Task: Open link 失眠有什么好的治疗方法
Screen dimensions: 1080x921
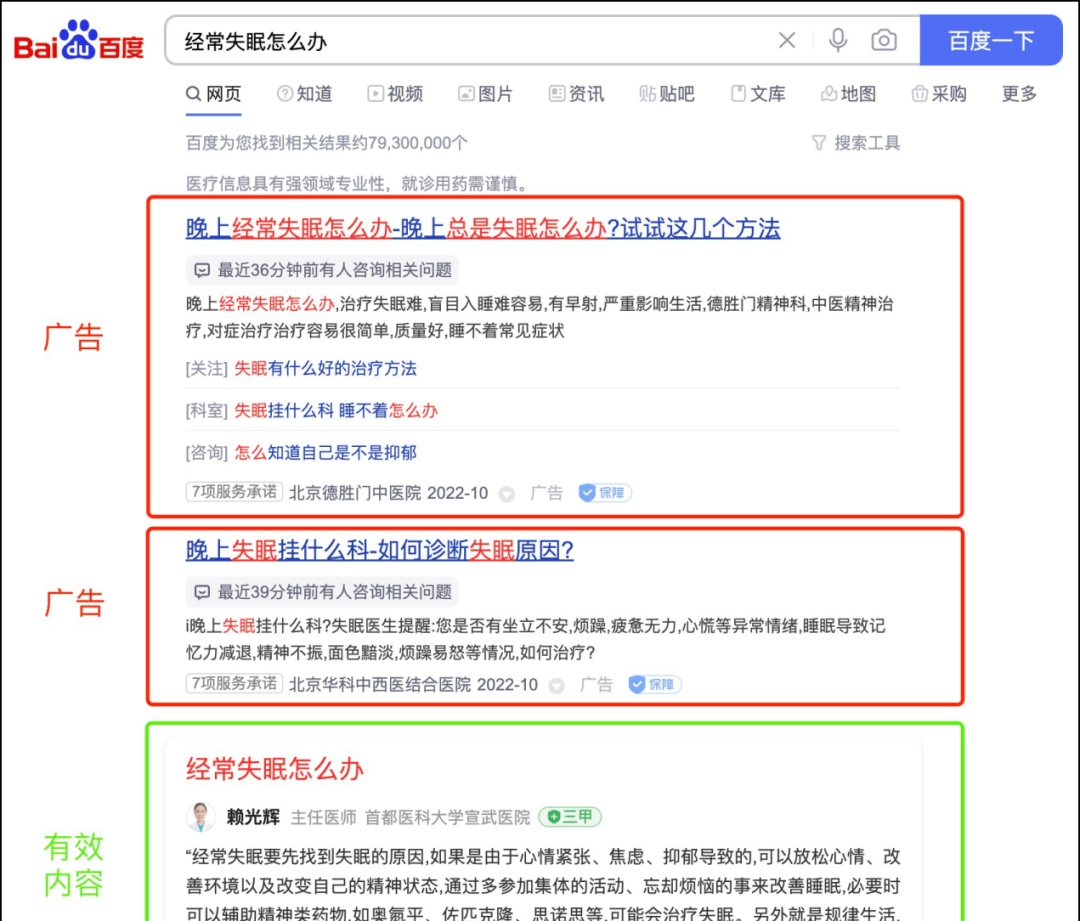Action: click(x=325, y=369)
